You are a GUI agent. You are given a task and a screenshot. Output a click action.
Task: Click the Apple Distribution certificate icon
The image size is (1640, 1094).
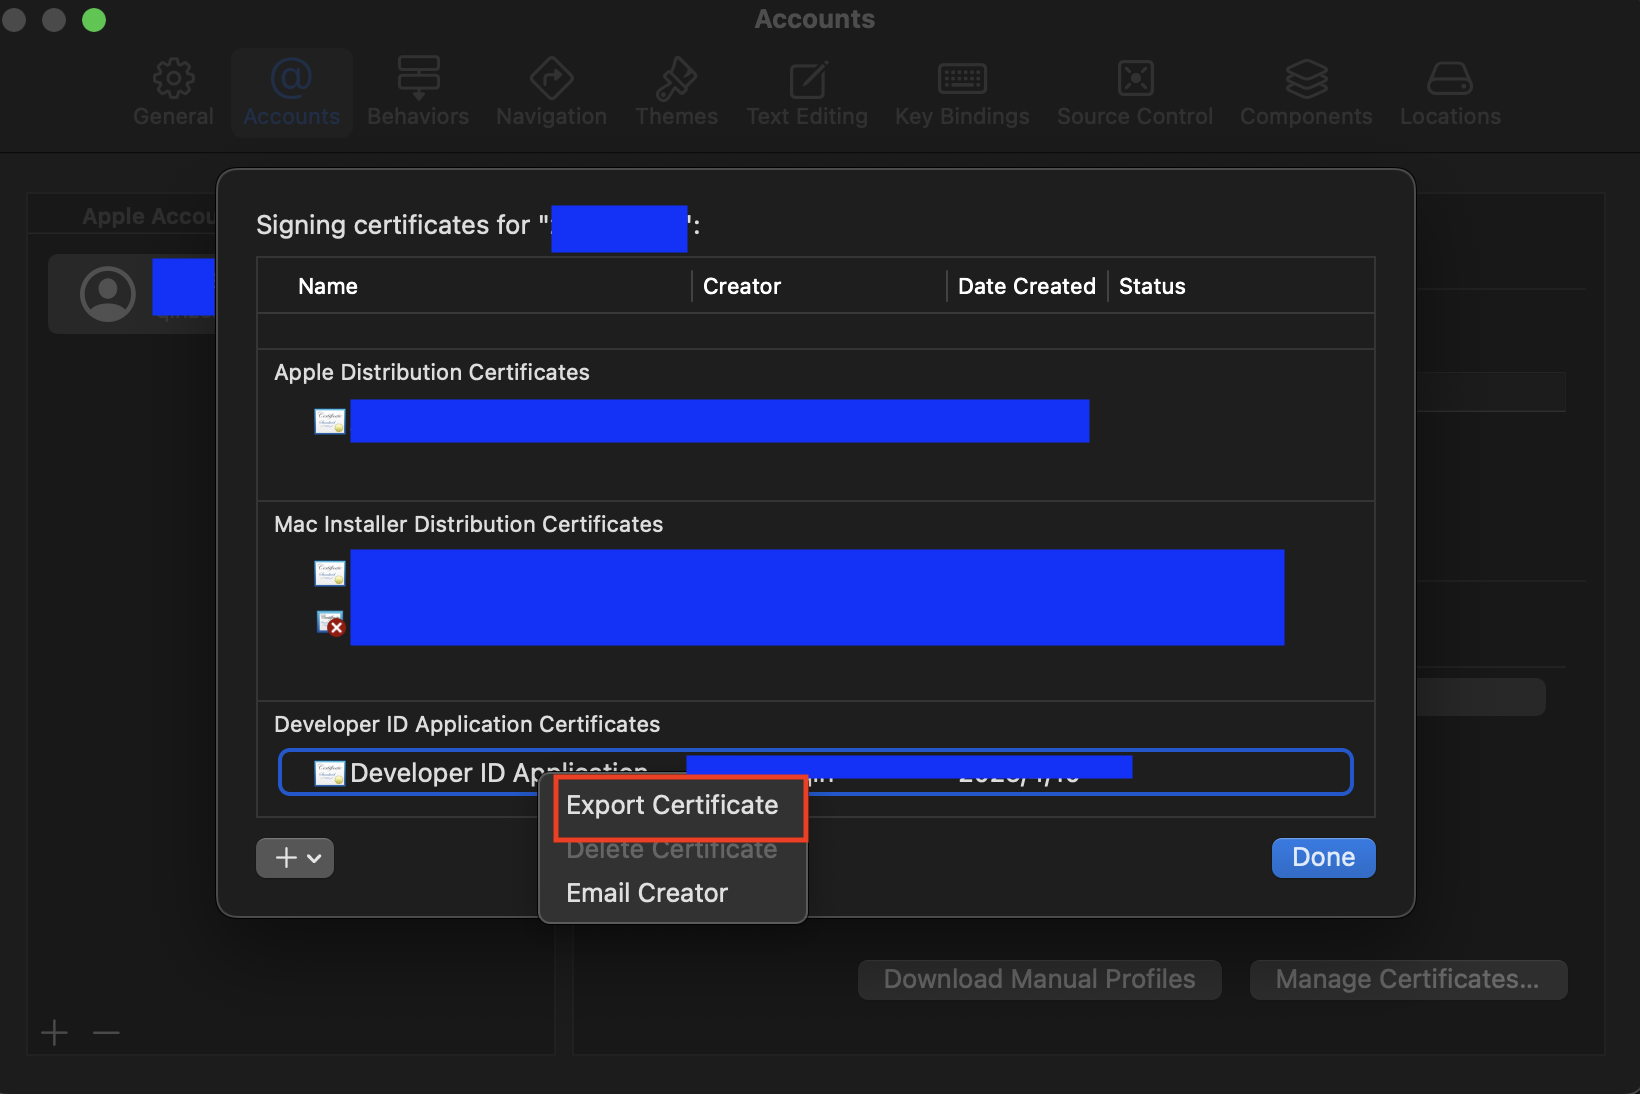coord(330,421)
